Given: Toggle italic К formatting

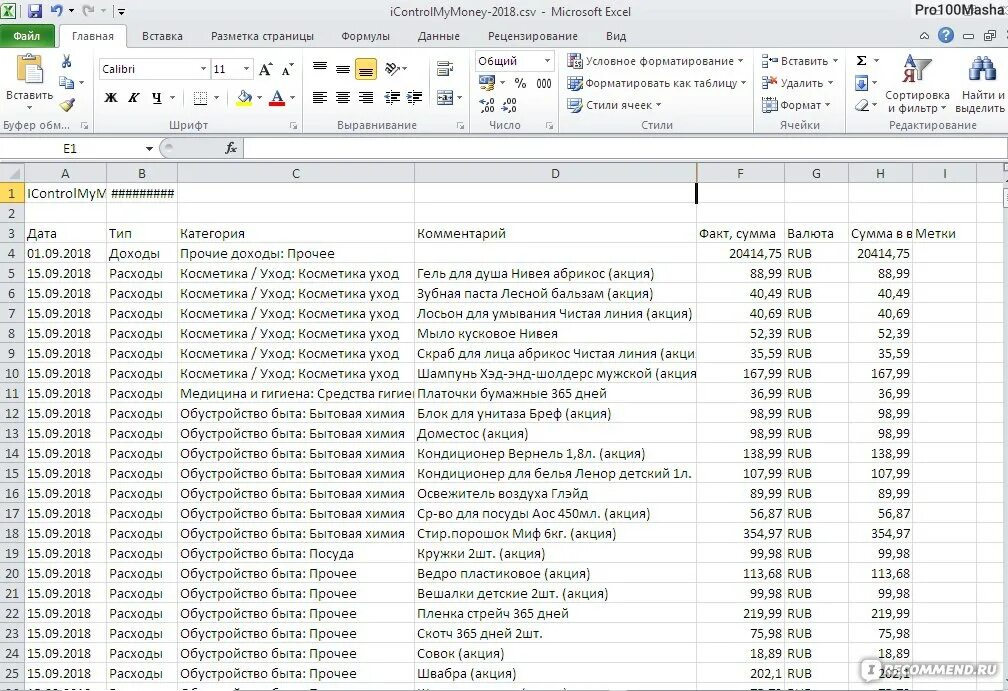Looking at the screenshot, I should pyautogui.click(x=133, y=98).
